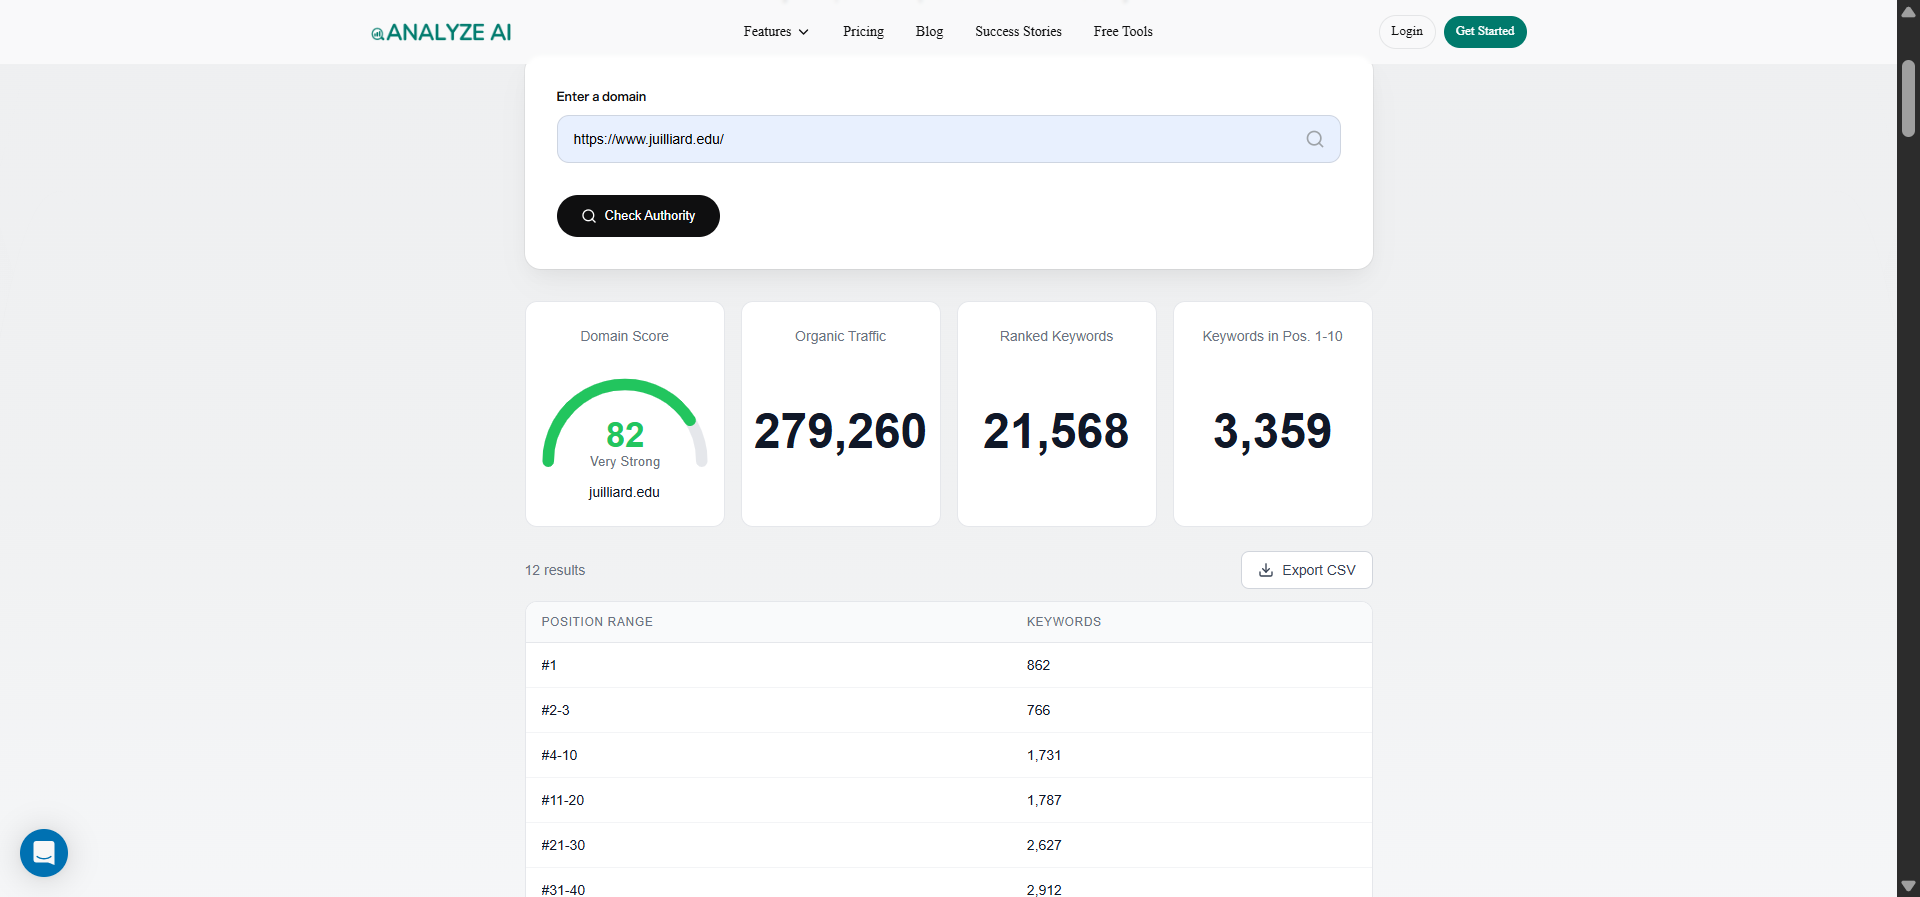
Task: Click the juilliard.edu domain label
Action: [624, 492]
